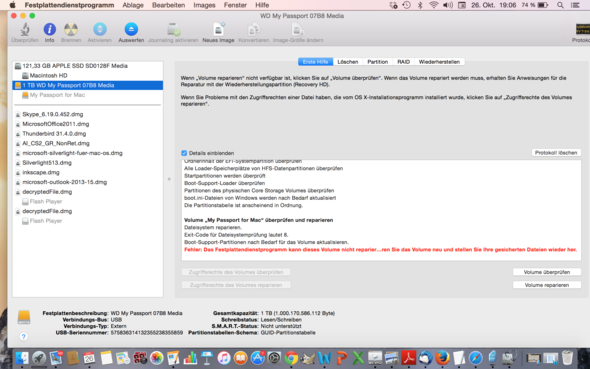Click the volume speaker menu icon
Screen dimensions: 590x369
click(448, 5)
